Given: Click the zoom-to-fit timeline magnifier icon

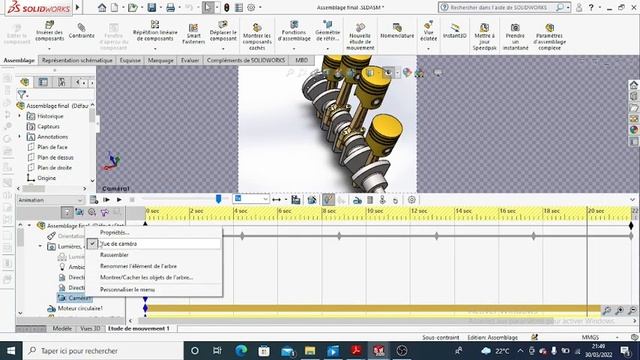Looking at the screenshot, I should [607, 311].
